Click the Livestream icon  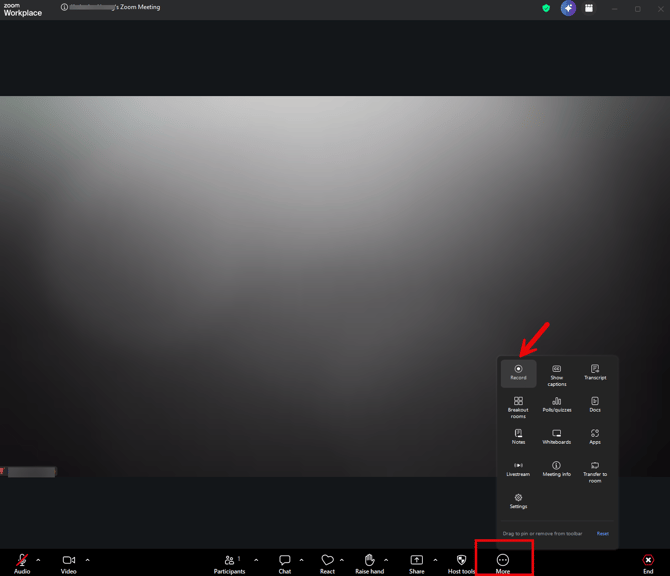point(518,467)
